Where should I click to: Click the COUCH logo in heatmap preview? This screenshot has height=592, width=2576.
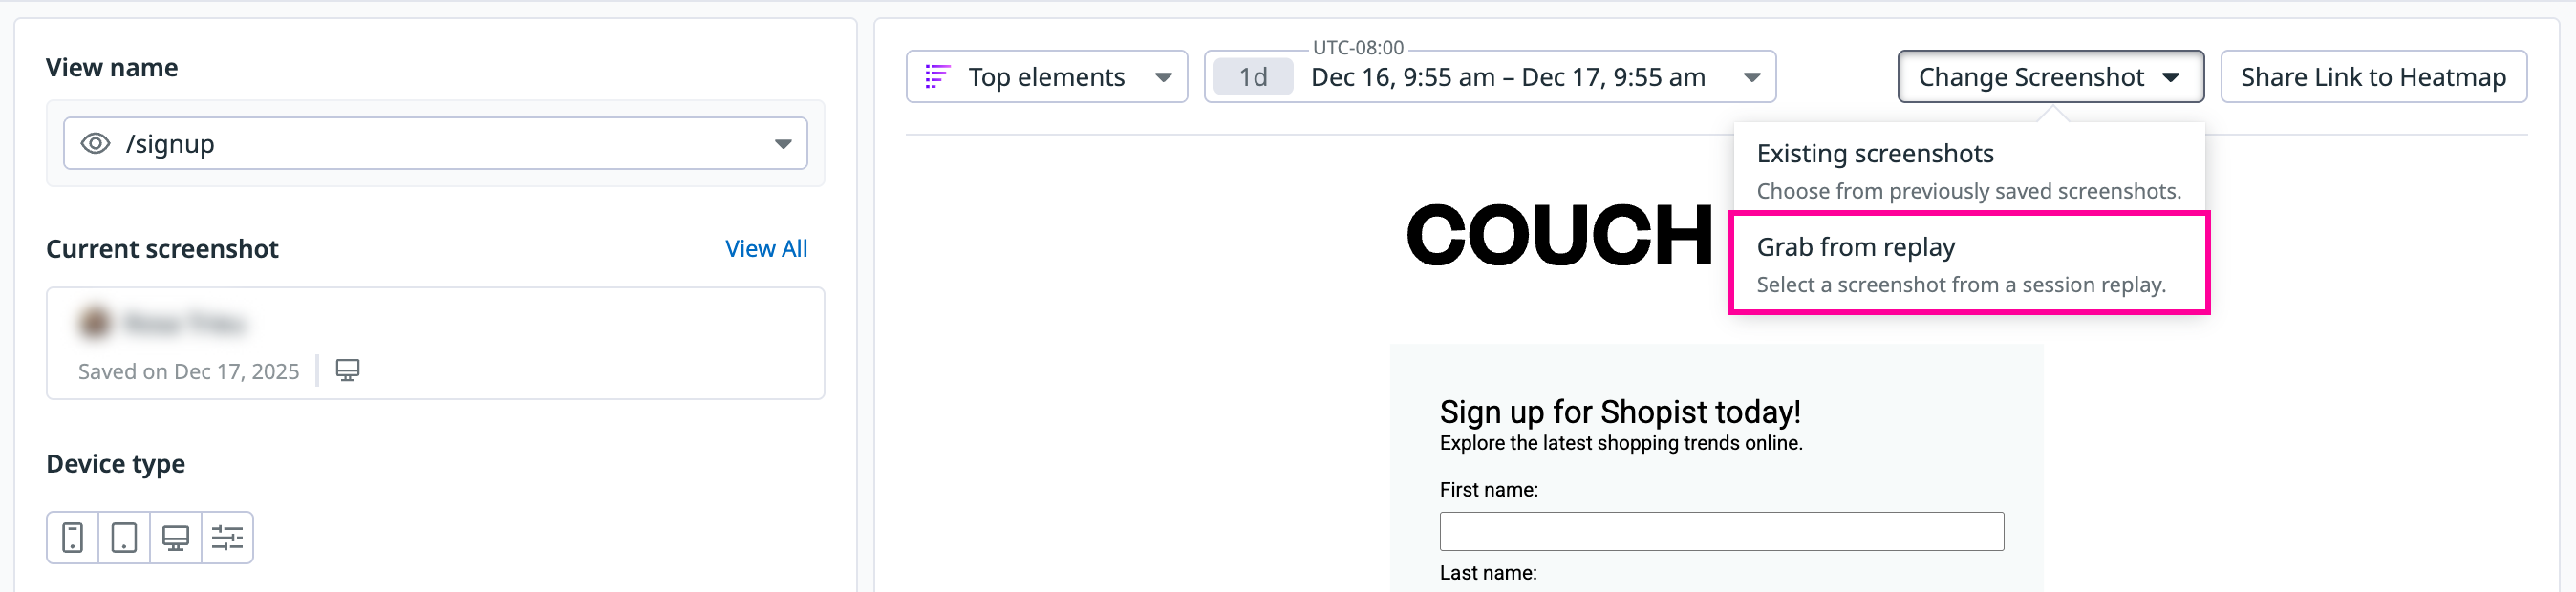[1558, 236]
